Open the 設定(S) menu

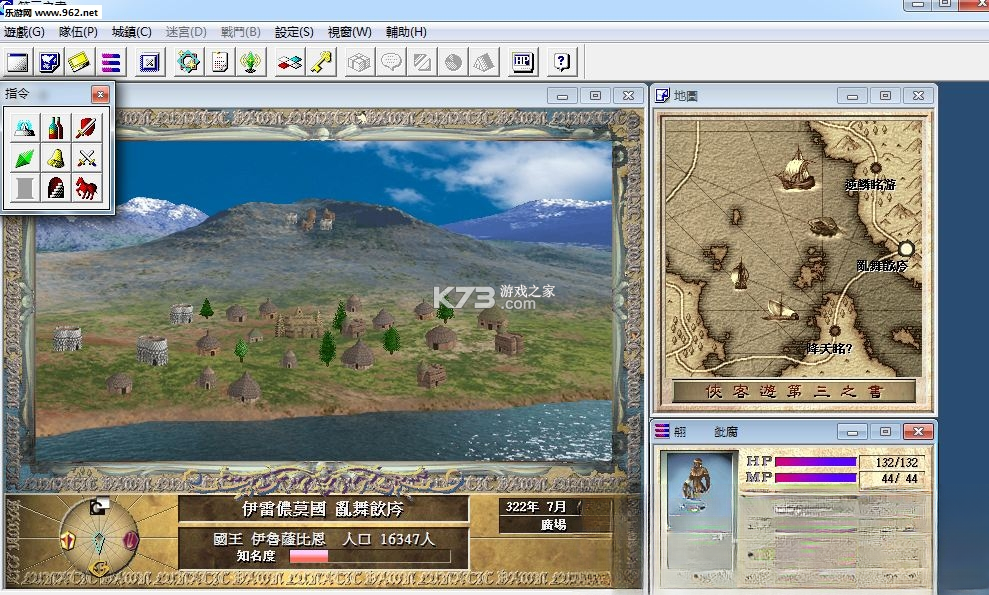[x=294, y=32]
